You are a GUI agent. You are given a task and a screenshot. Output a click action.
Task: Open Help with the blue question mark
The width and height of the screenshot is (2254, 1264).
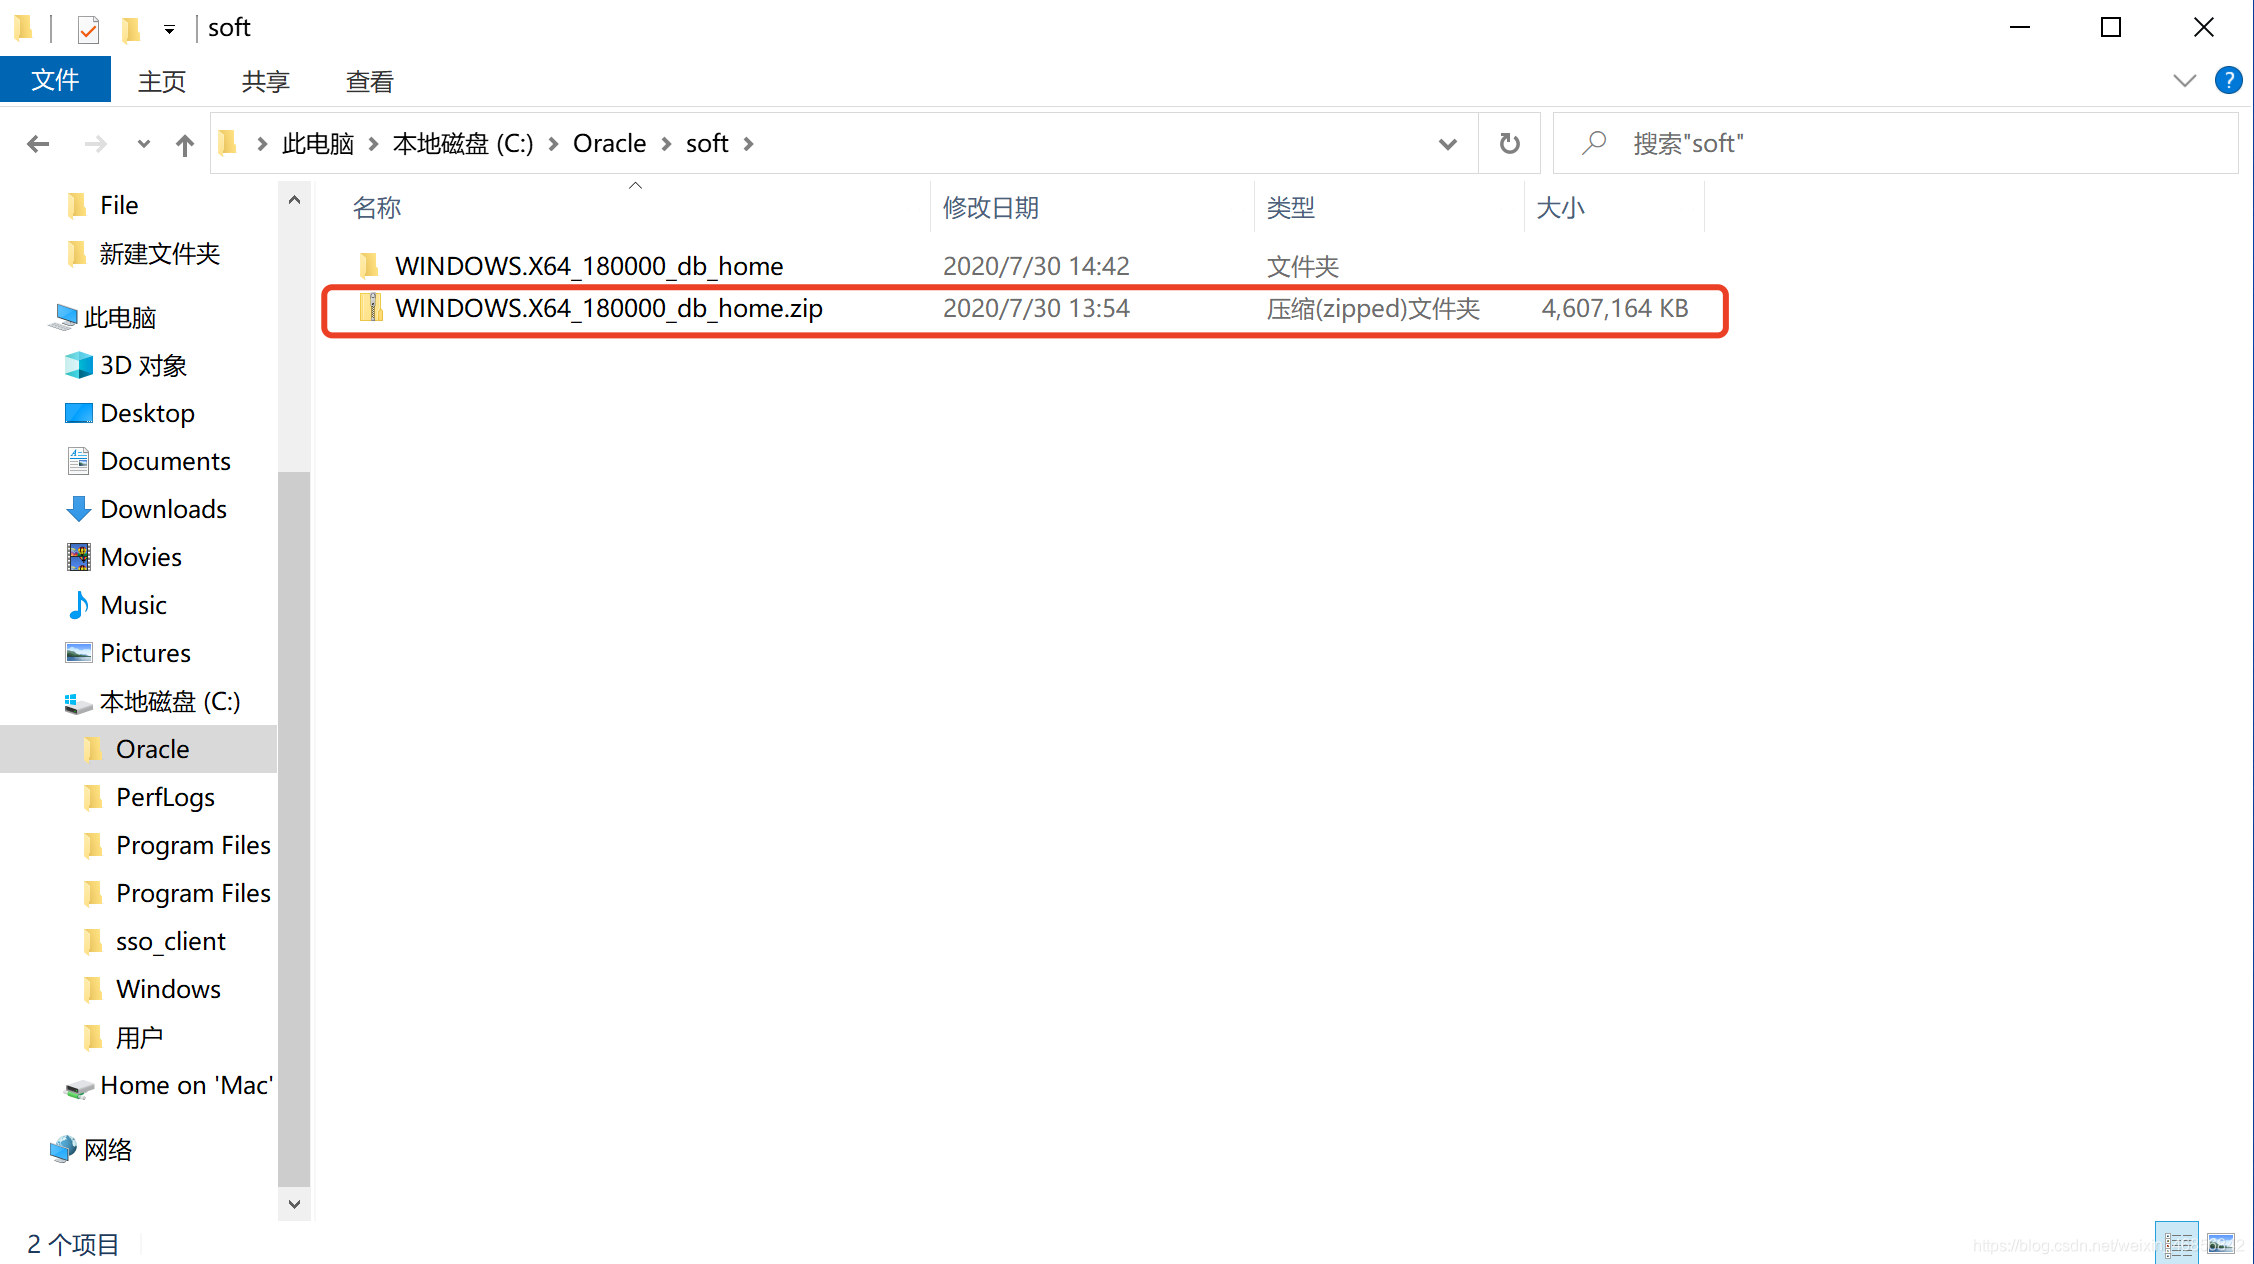2228,81
